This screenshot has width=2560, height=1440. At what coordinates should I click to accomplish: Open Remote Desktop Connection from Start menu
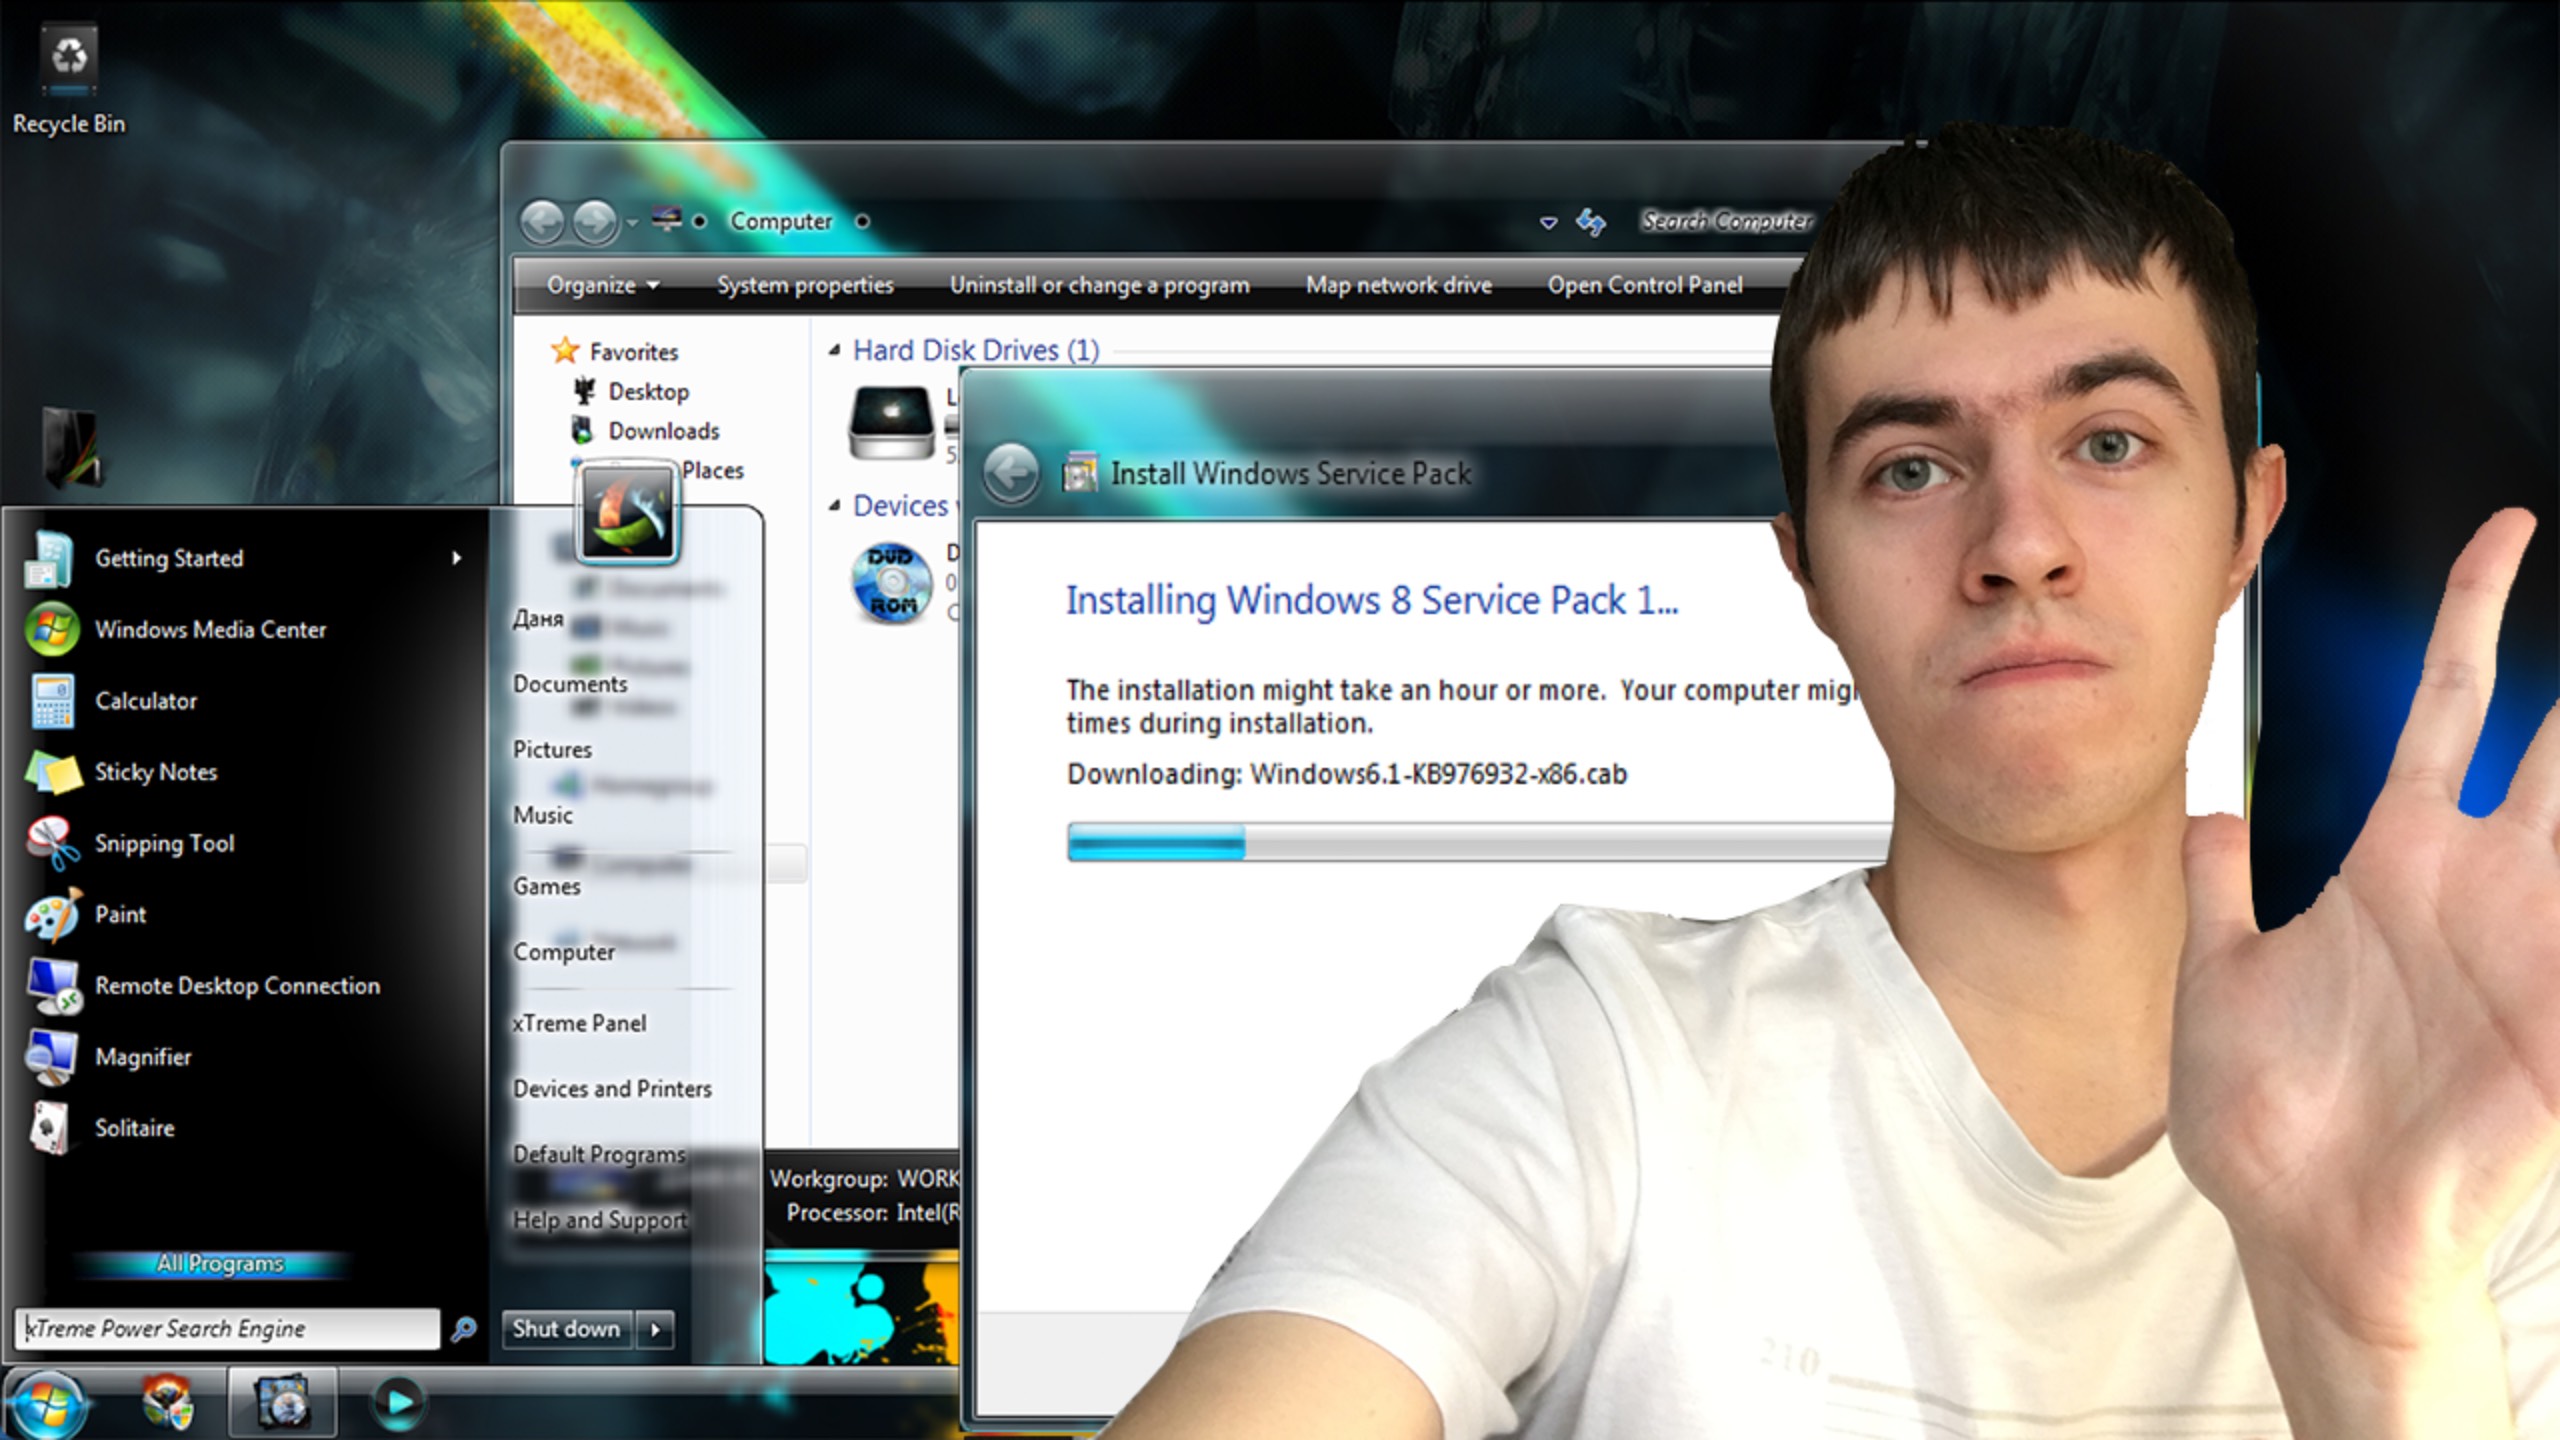point(203,986)
